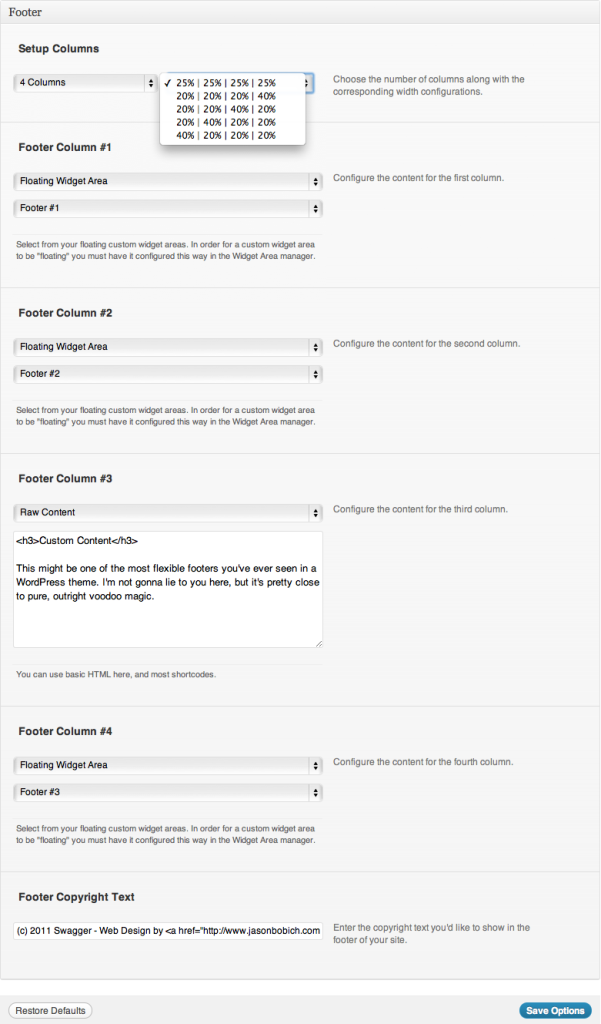
Task: Collapse the Footer panel title bar
Action: pos(300,12)
